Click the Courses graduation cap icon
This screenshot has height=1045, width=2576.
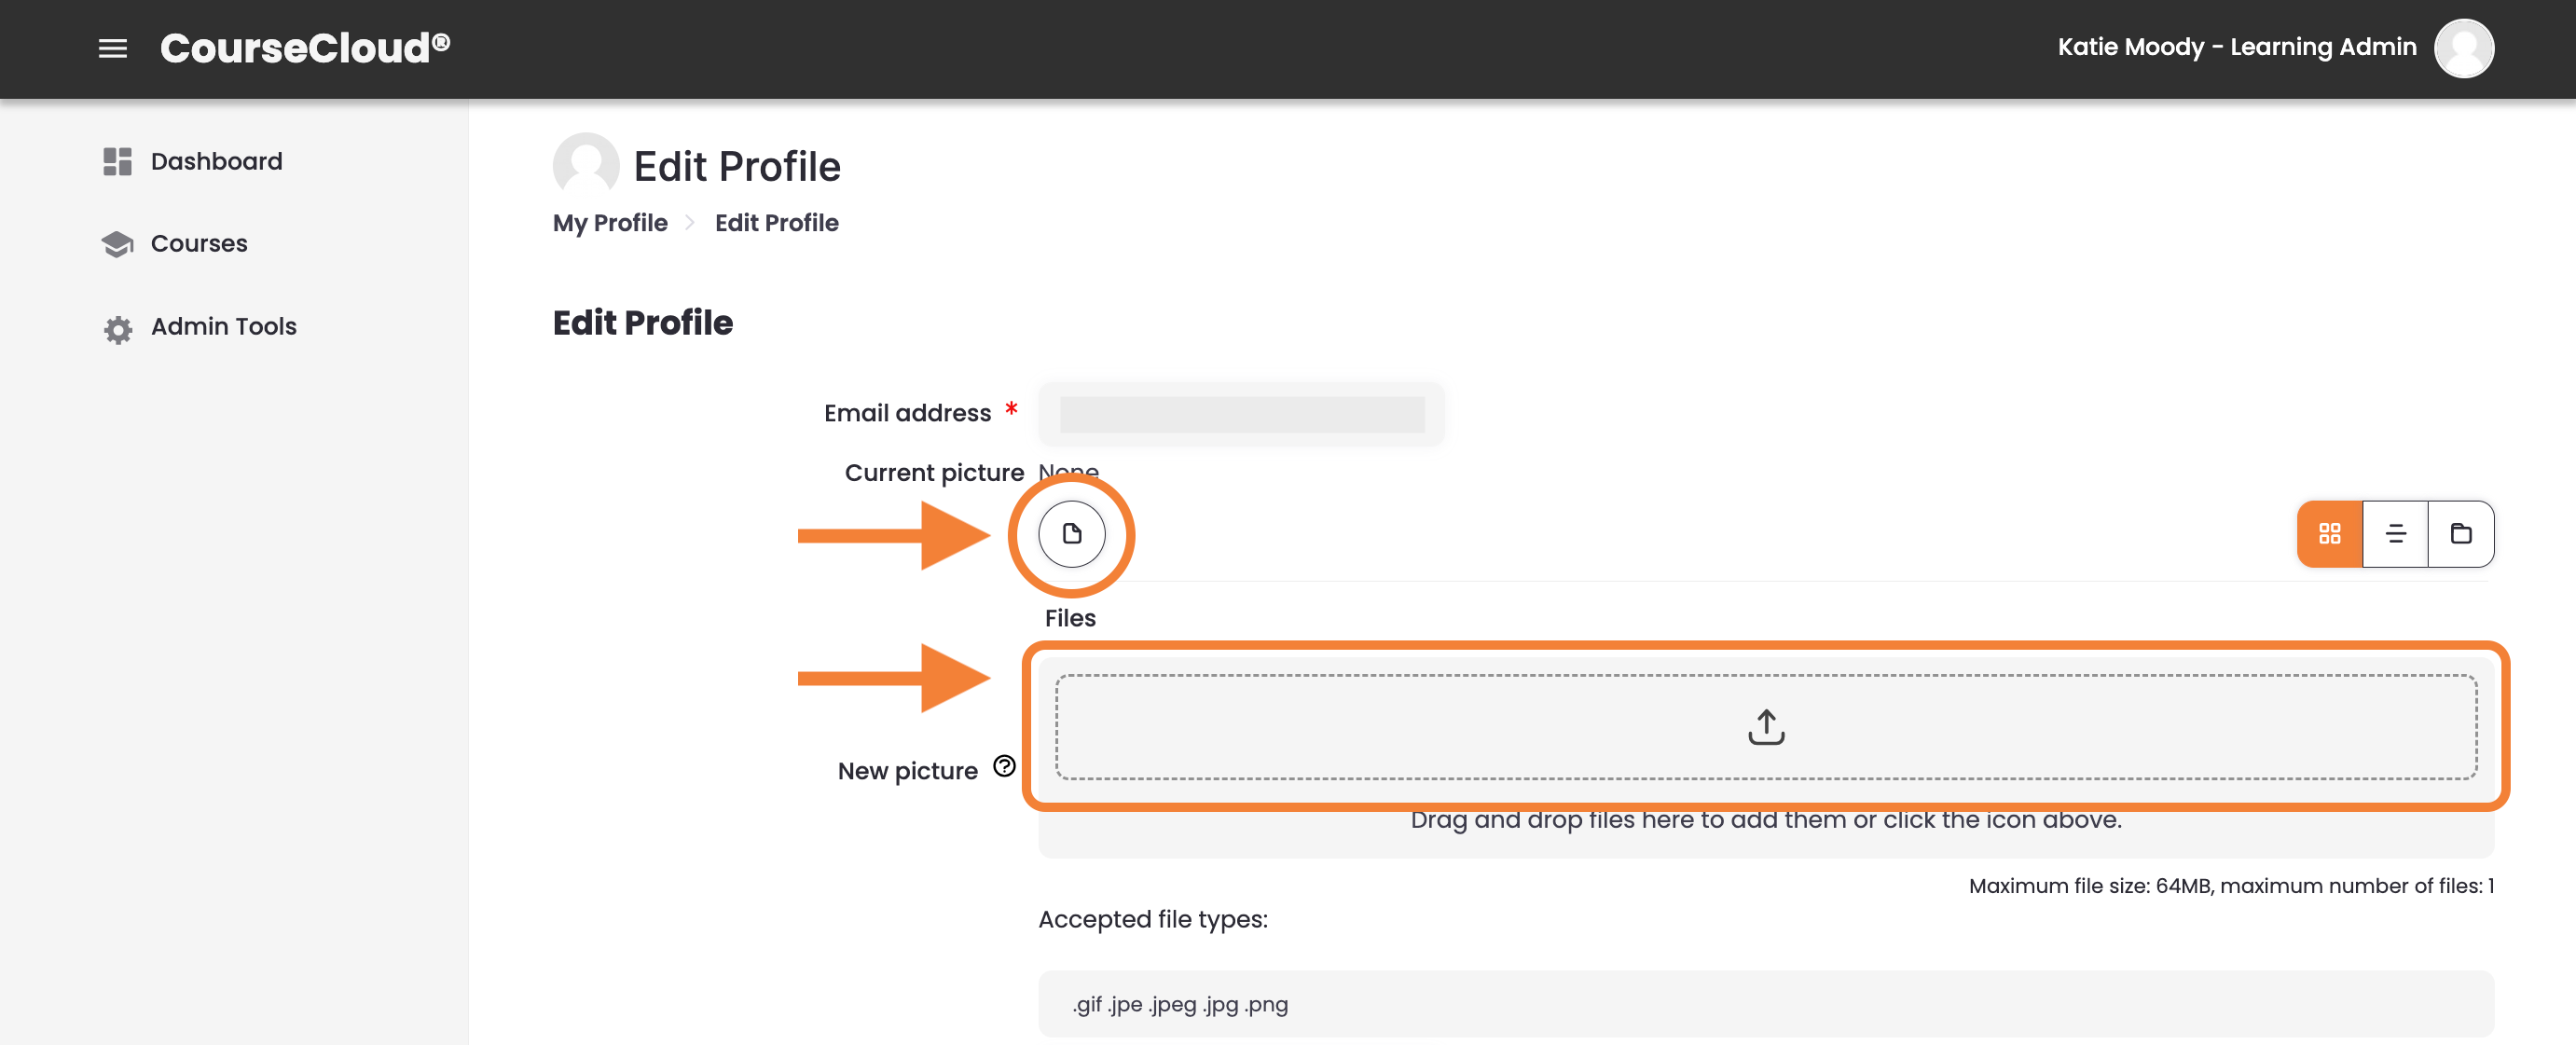(x=117, y=244)
